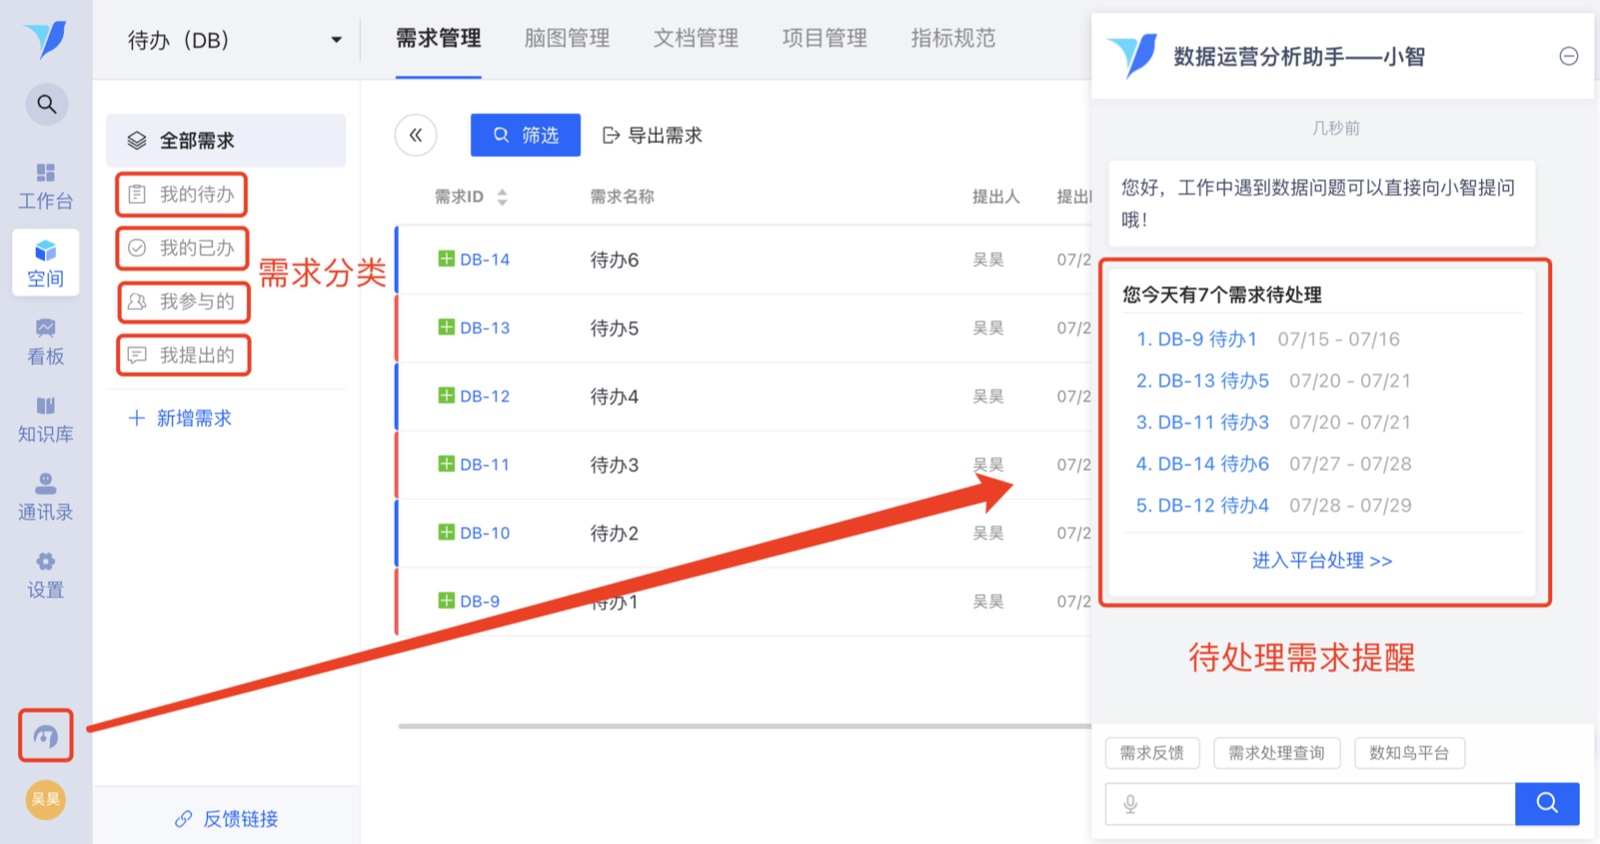Click the 需求处理查询 quick reply chip
The height and width of the screenshot is (844, 1600).
click(x=1276, y=753)
